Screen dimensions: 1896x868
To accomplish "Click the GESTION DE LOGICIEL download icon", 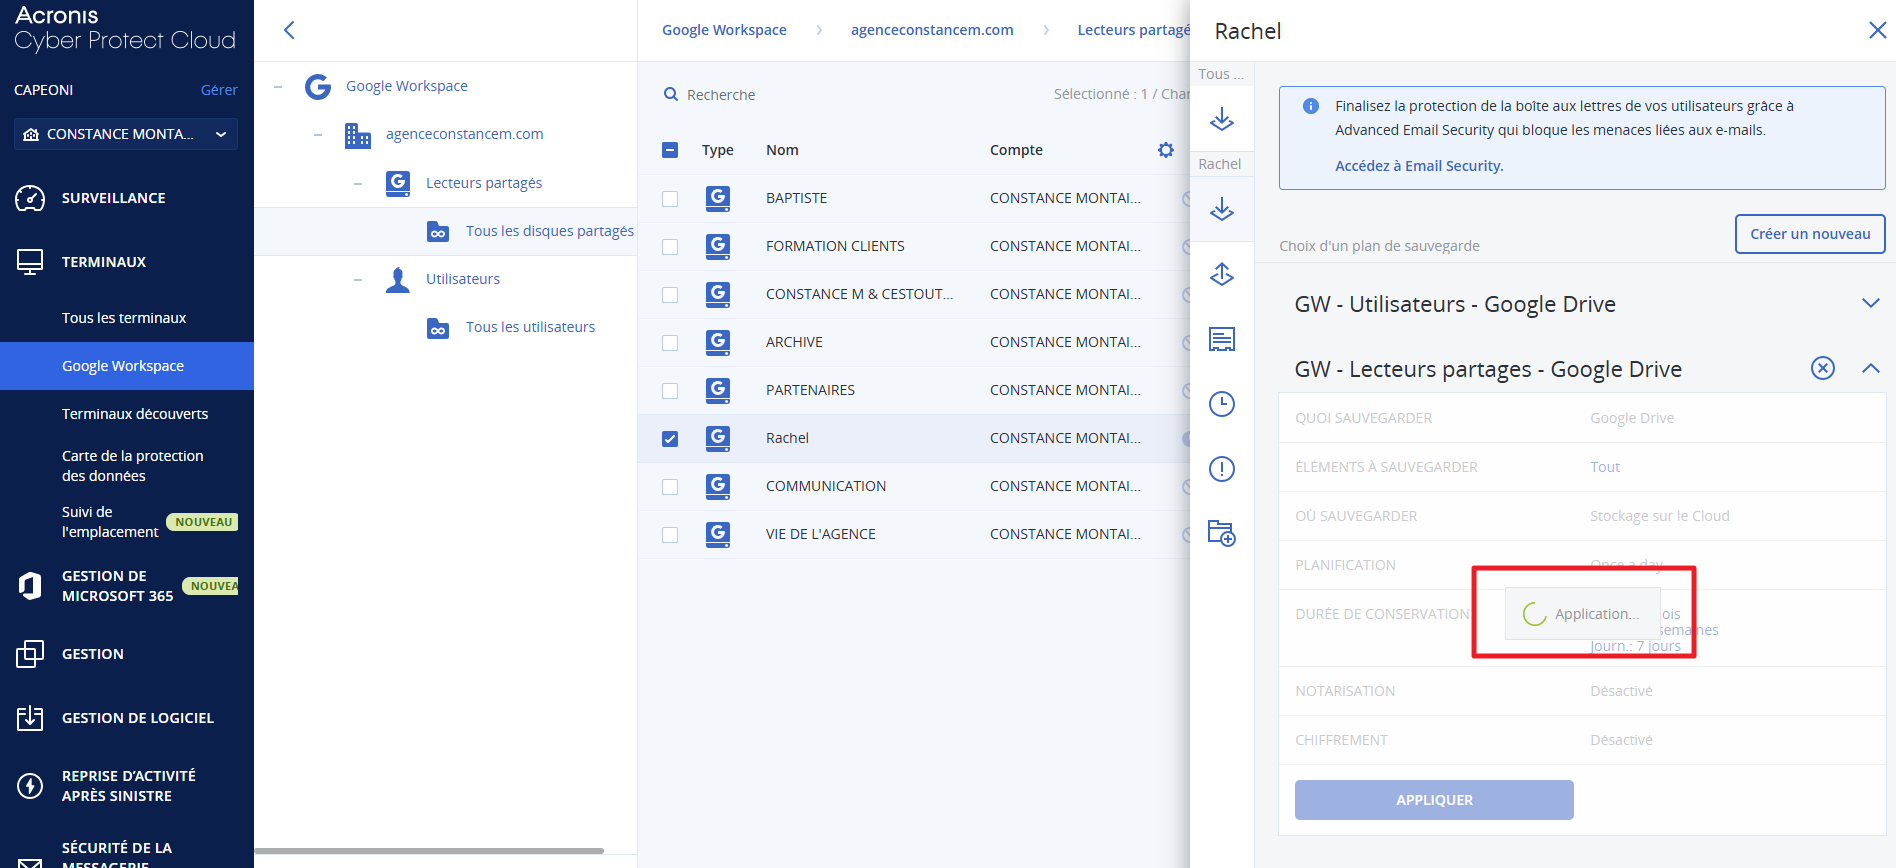I will [30, 718].
